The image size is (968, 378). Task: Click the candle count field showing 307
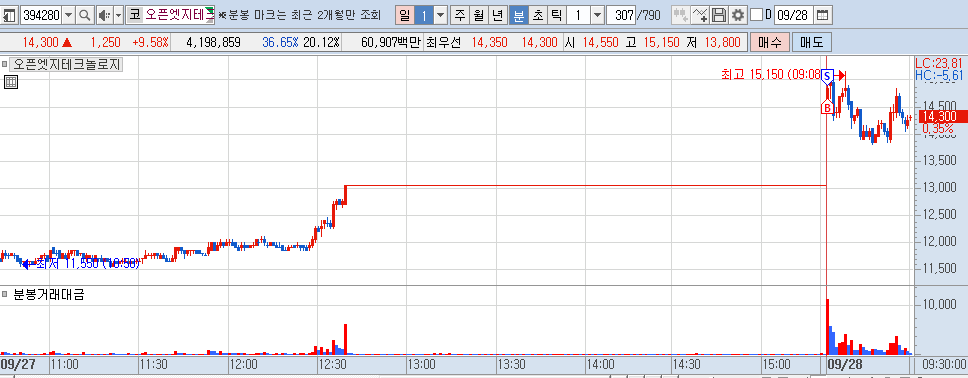tap(622, 15)
